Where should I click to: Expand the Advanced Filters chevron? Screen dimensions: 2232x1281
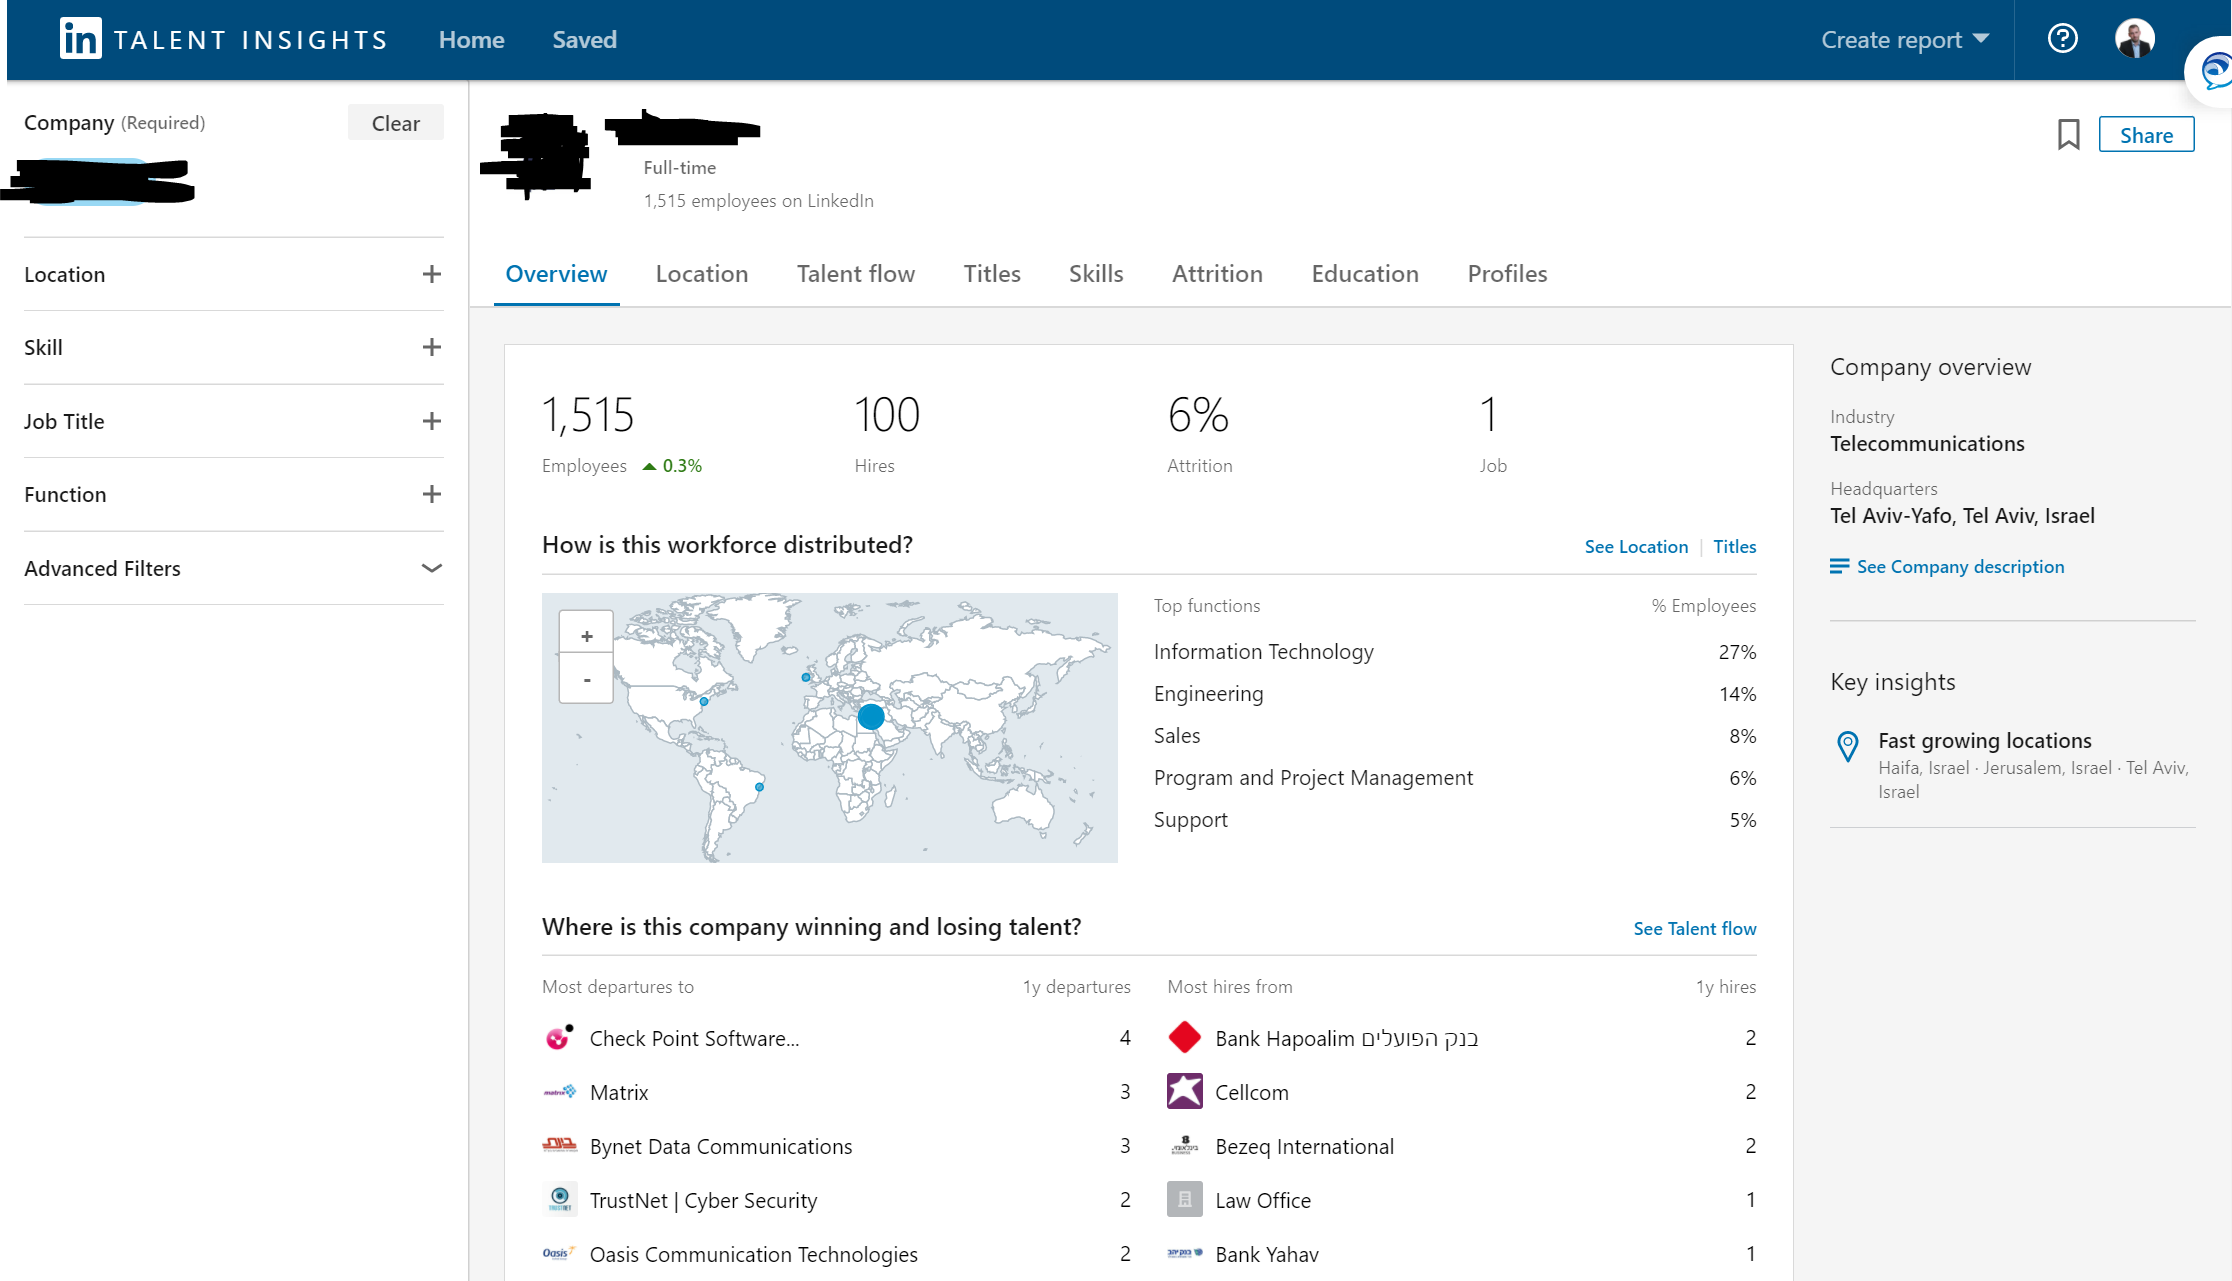[x=431, y=568]
